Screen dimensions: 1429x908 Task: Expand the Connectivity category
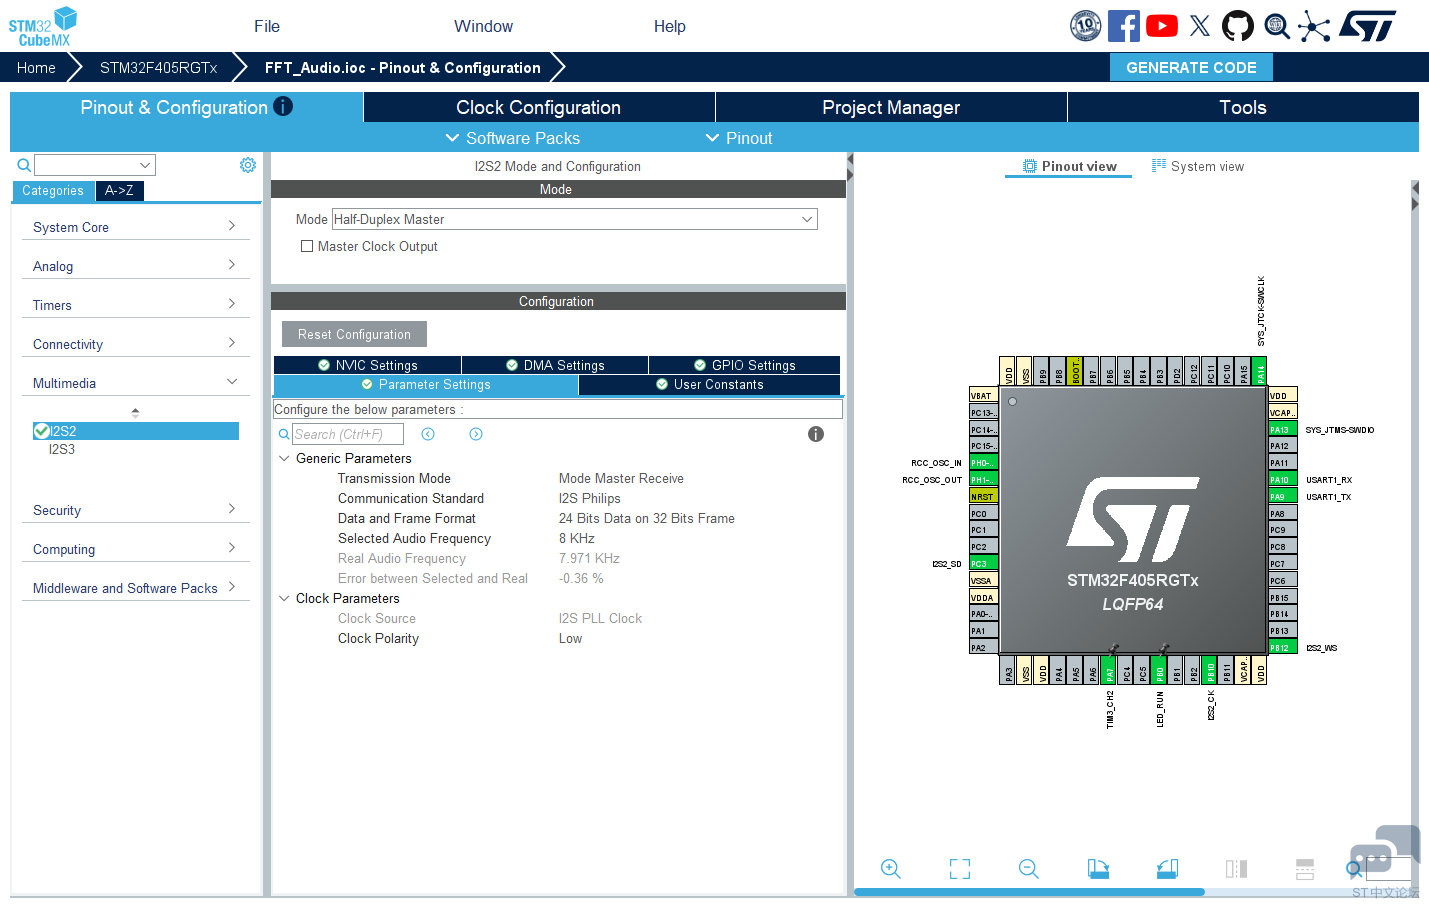(135, 344)
